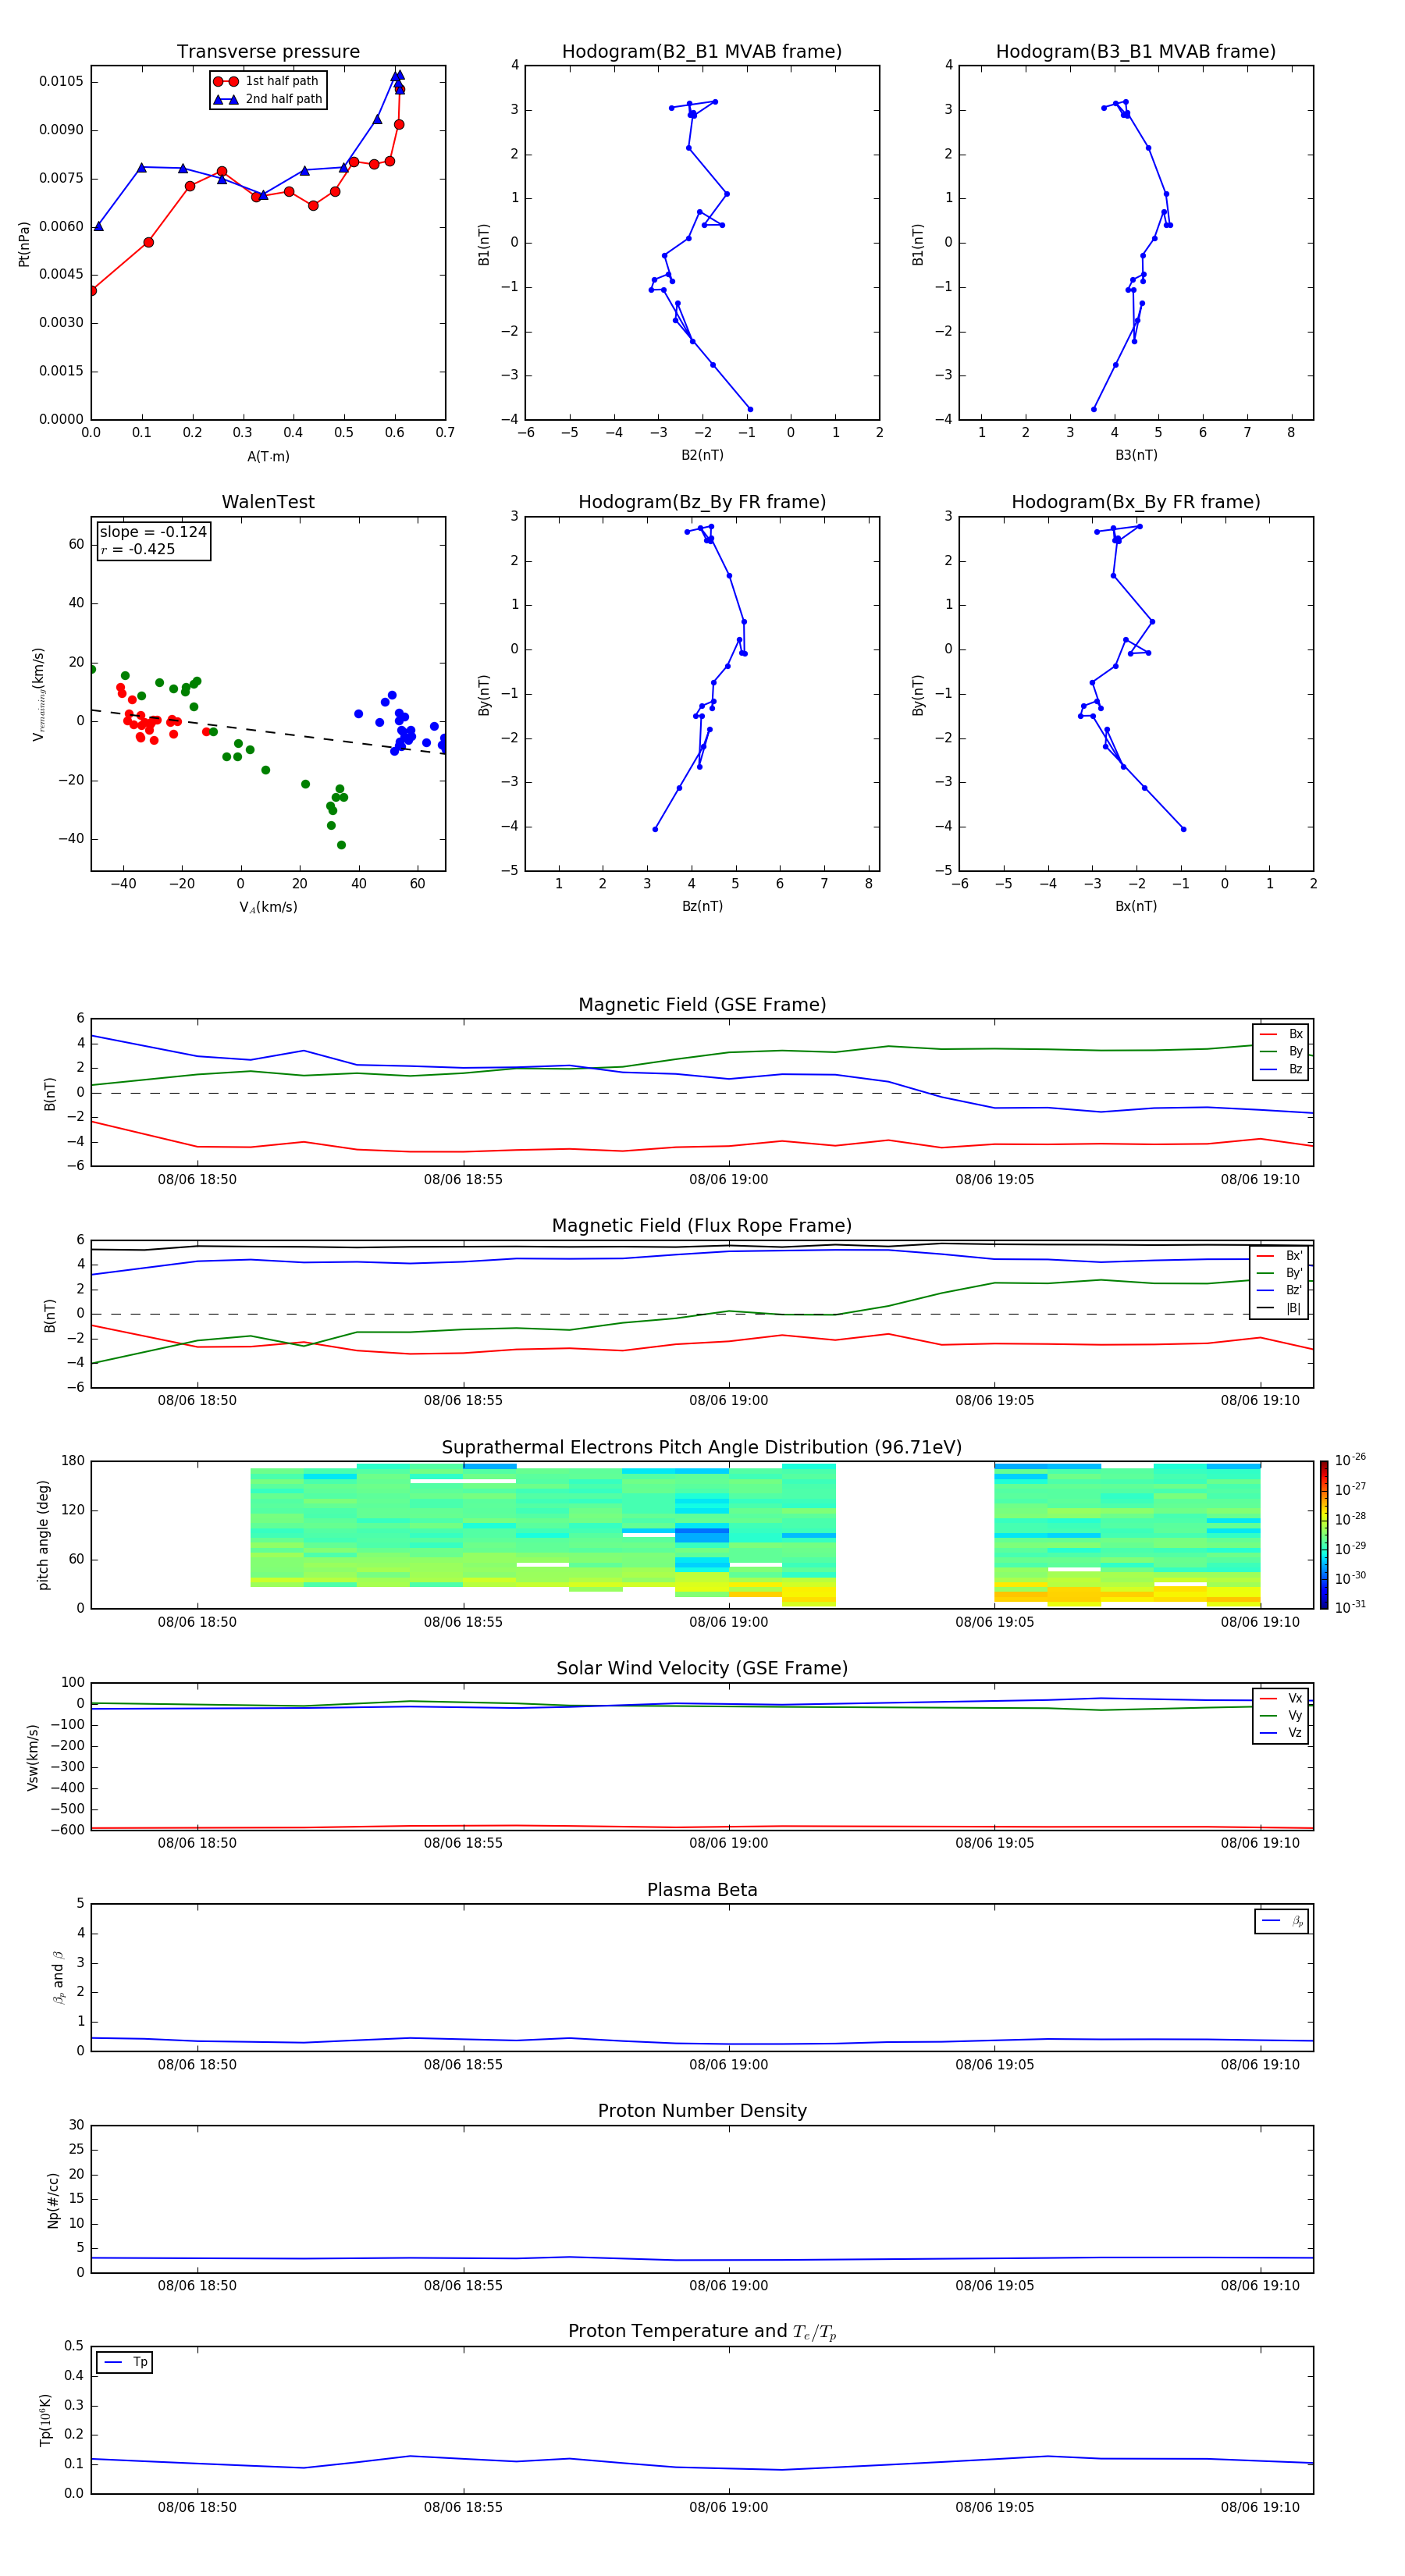Select the "Bx" entry in GSE legend

1281,1034
